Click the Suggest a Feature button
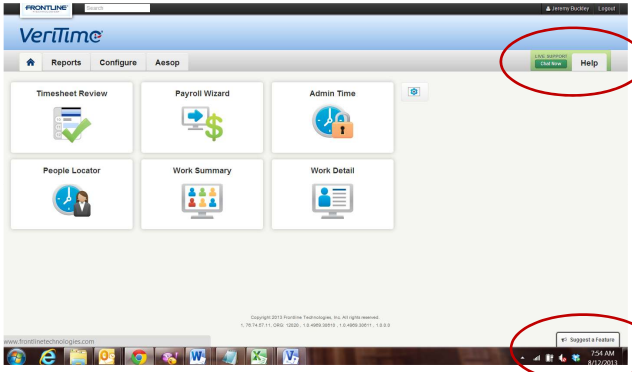The height and width of the screenshot is (372, 632). click(x=588, y=340)
